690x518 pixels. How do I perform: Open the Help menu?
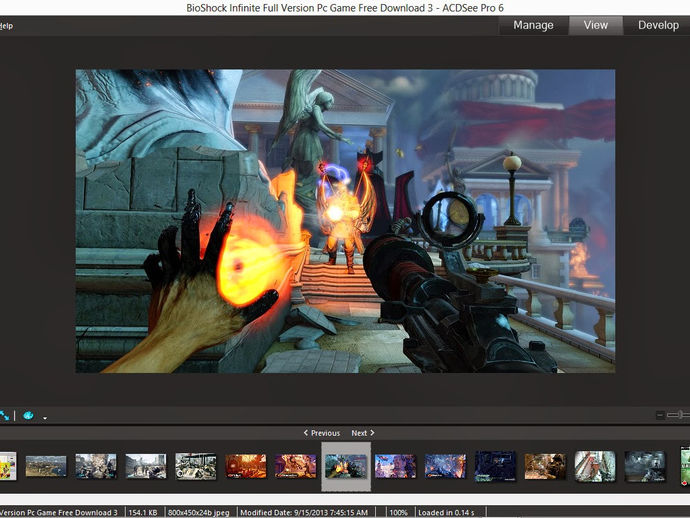point(6,26)
